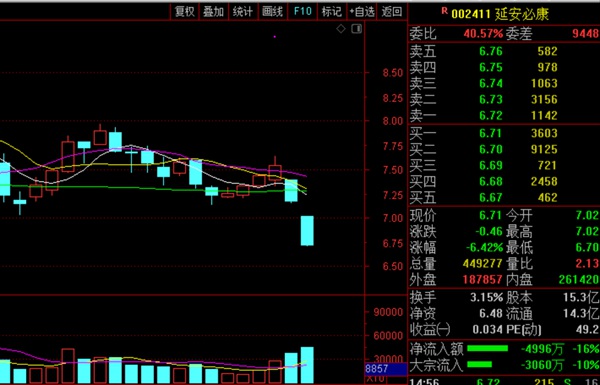Open F10 company information
600x385 pixels.
[302, 11]
